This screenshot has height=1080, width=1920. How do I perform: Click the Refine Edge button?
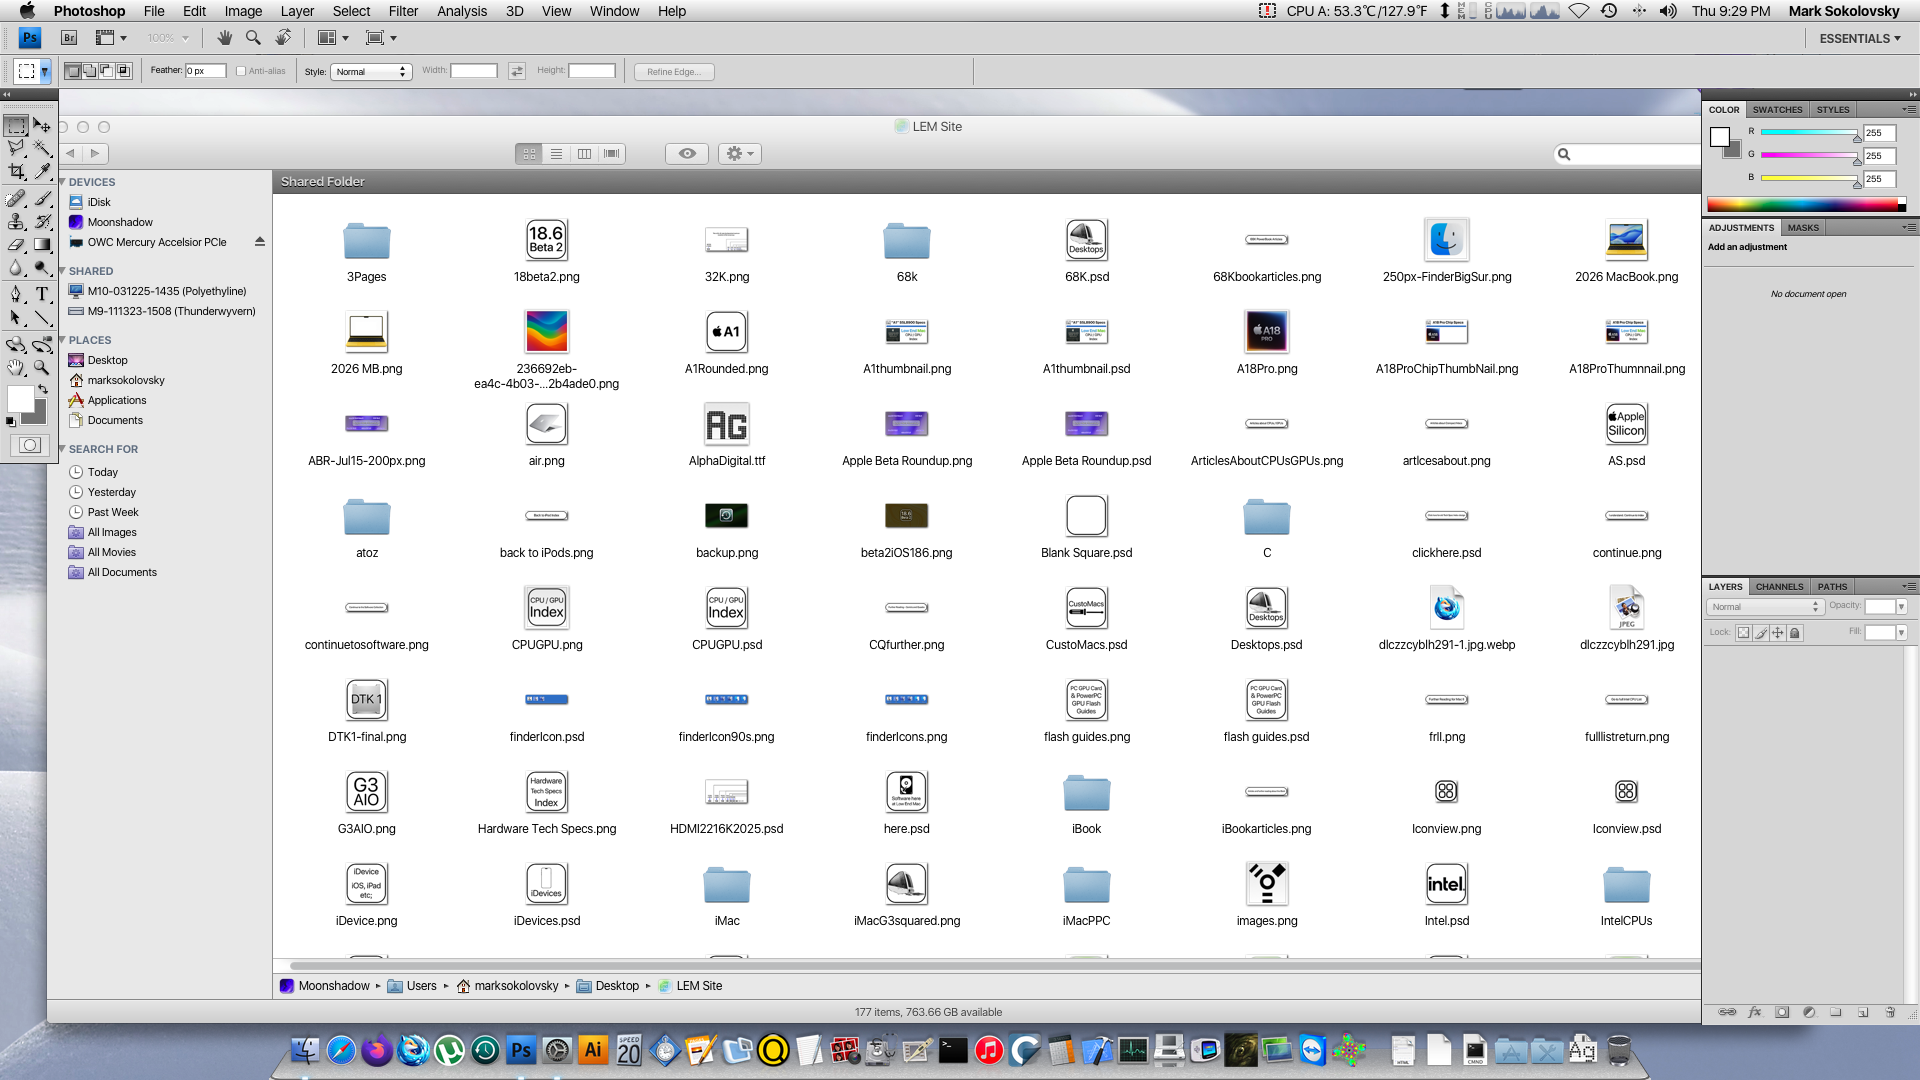coord(673,72)
